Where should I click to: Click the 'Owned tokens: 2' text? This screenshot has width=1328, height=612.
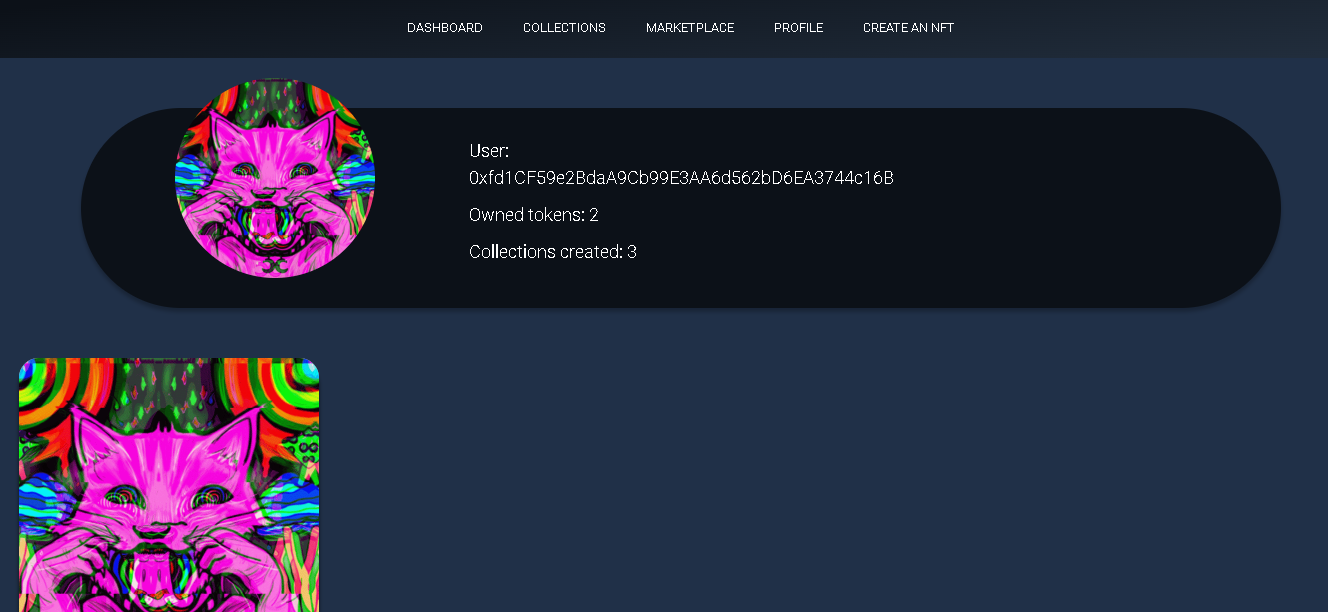[x=534, y=215]
